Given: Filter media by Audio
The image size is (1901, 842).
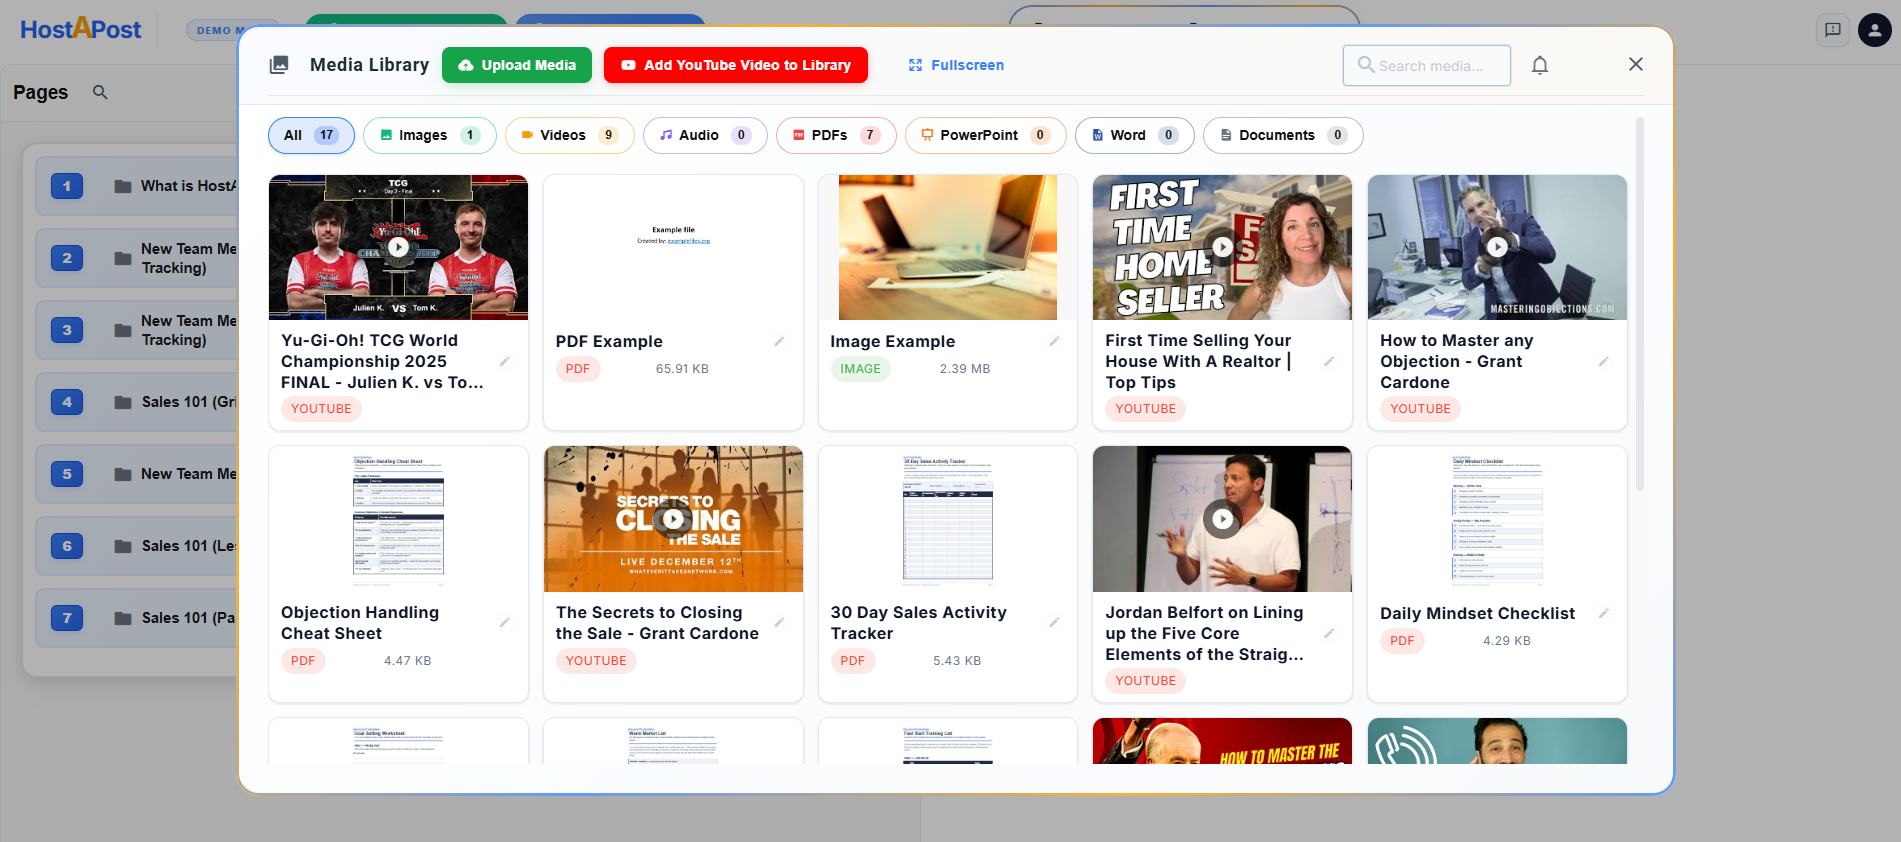Looking at the screenshot, I should [705, 135].
